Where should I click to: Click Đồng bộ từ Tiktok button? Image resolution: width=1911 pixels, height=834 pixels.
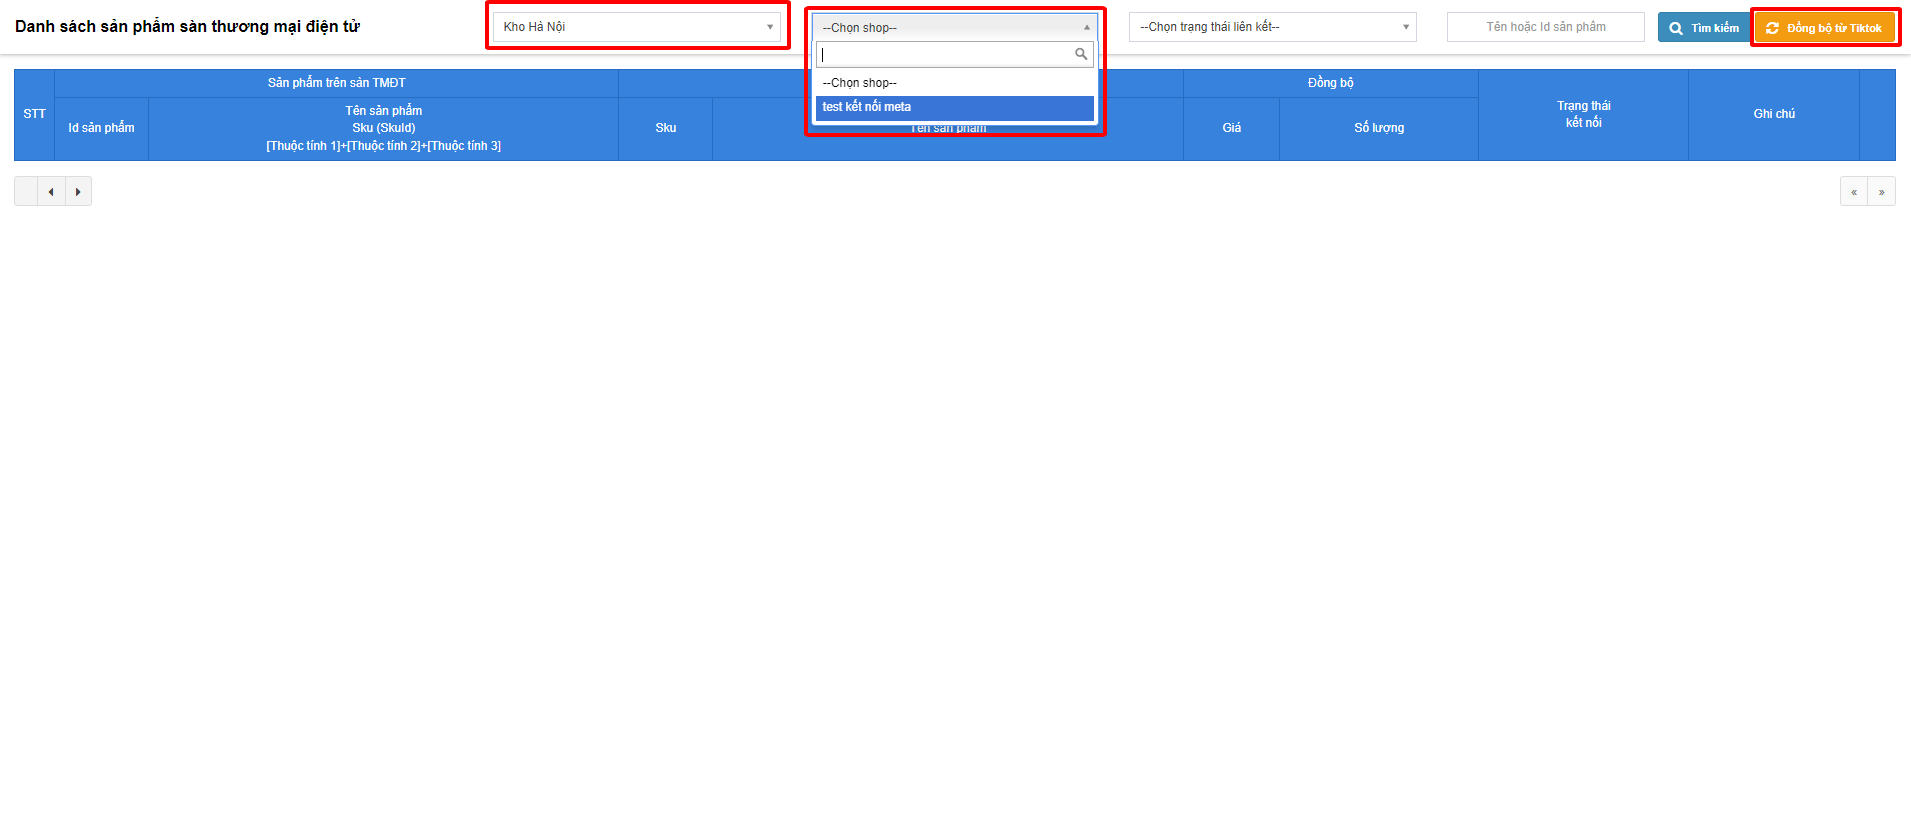coord(1824,28)
